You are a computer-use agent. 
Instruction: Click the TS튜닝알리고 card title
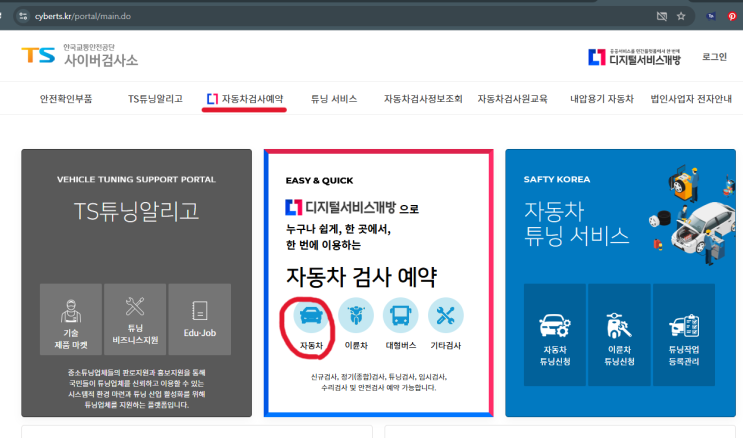(136, 211)
